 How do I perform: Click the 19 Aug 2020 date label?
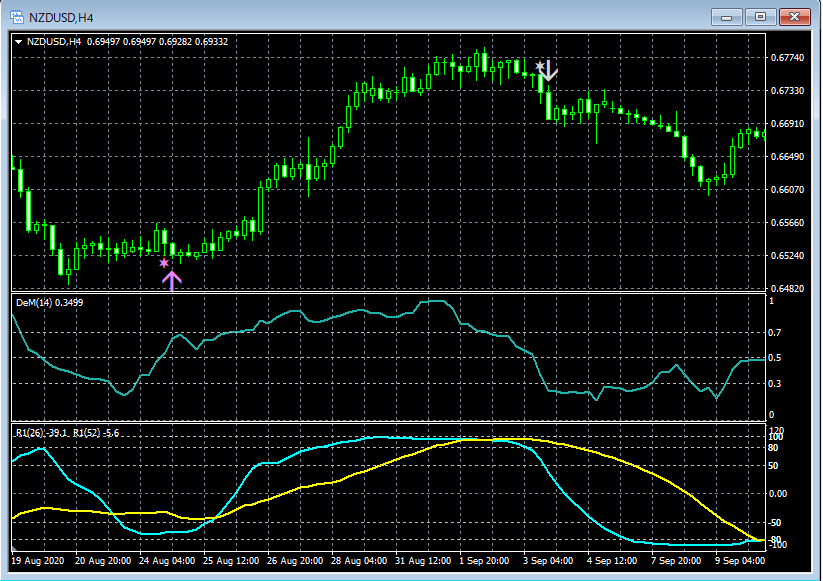[39, 562]
